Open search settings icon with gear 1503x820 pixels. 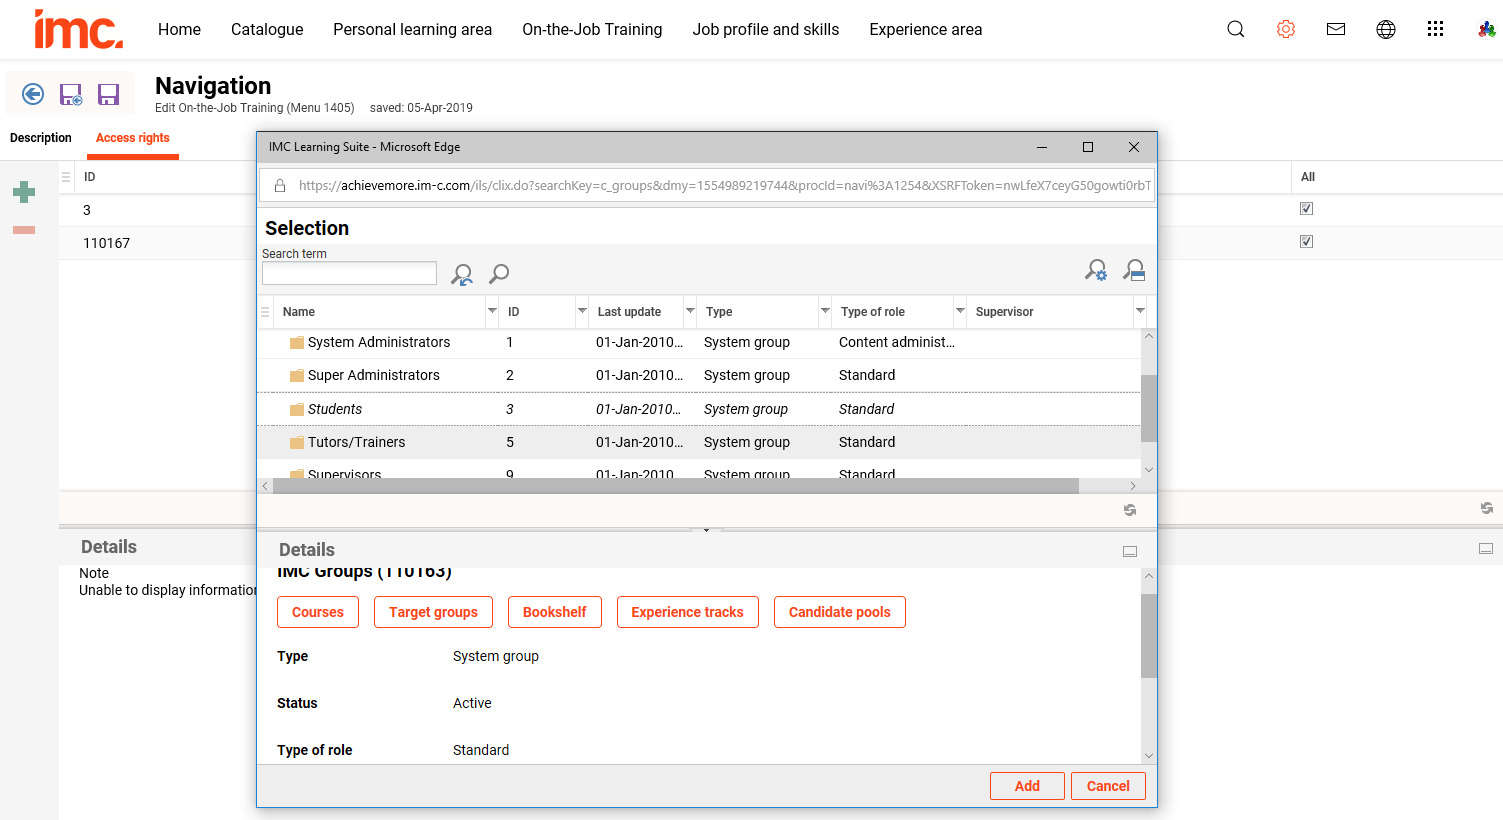[1096, 270]
